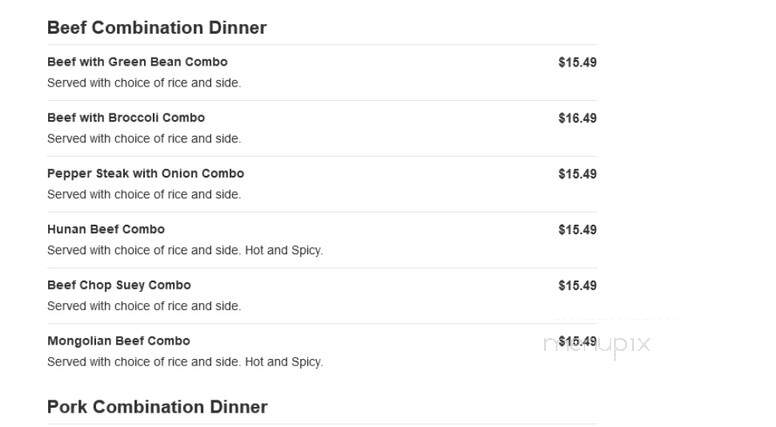Click the Mongolian Beef Combo price

click(x=578, y=341)
